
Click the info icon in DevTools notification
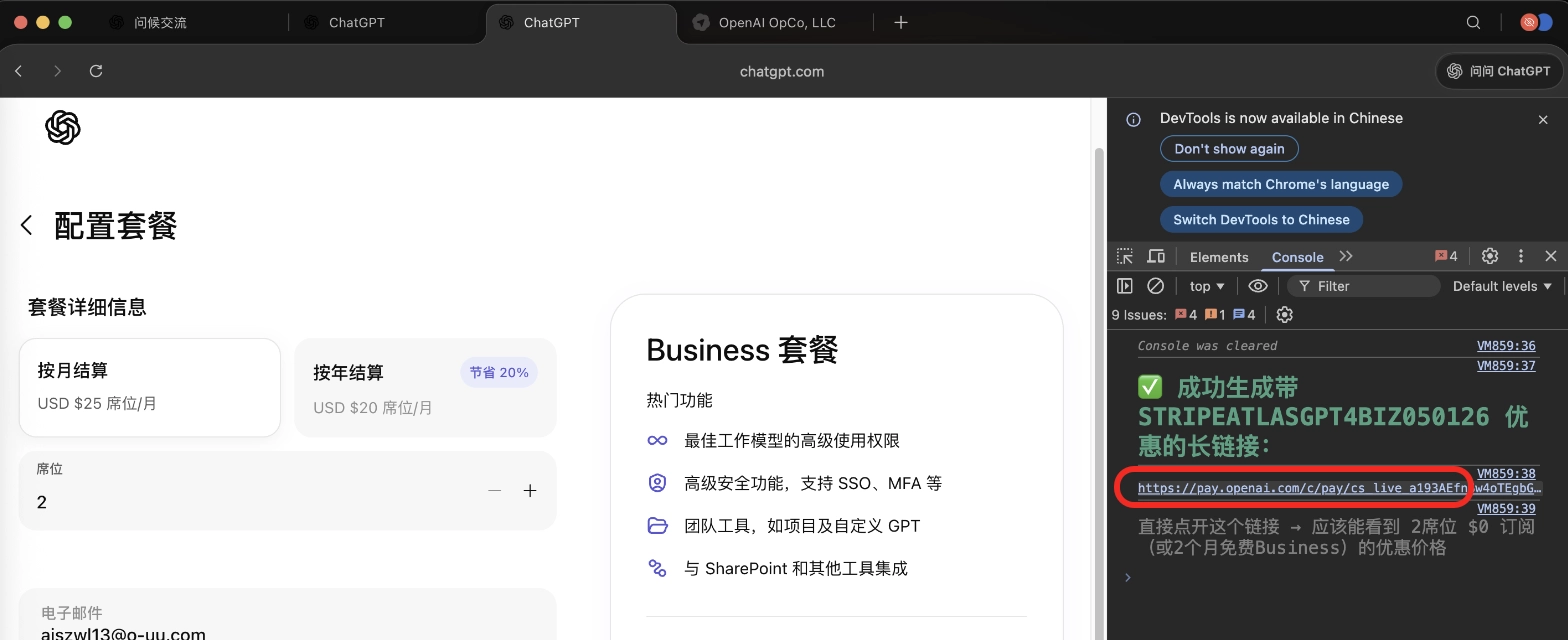tap(1133, 119)
